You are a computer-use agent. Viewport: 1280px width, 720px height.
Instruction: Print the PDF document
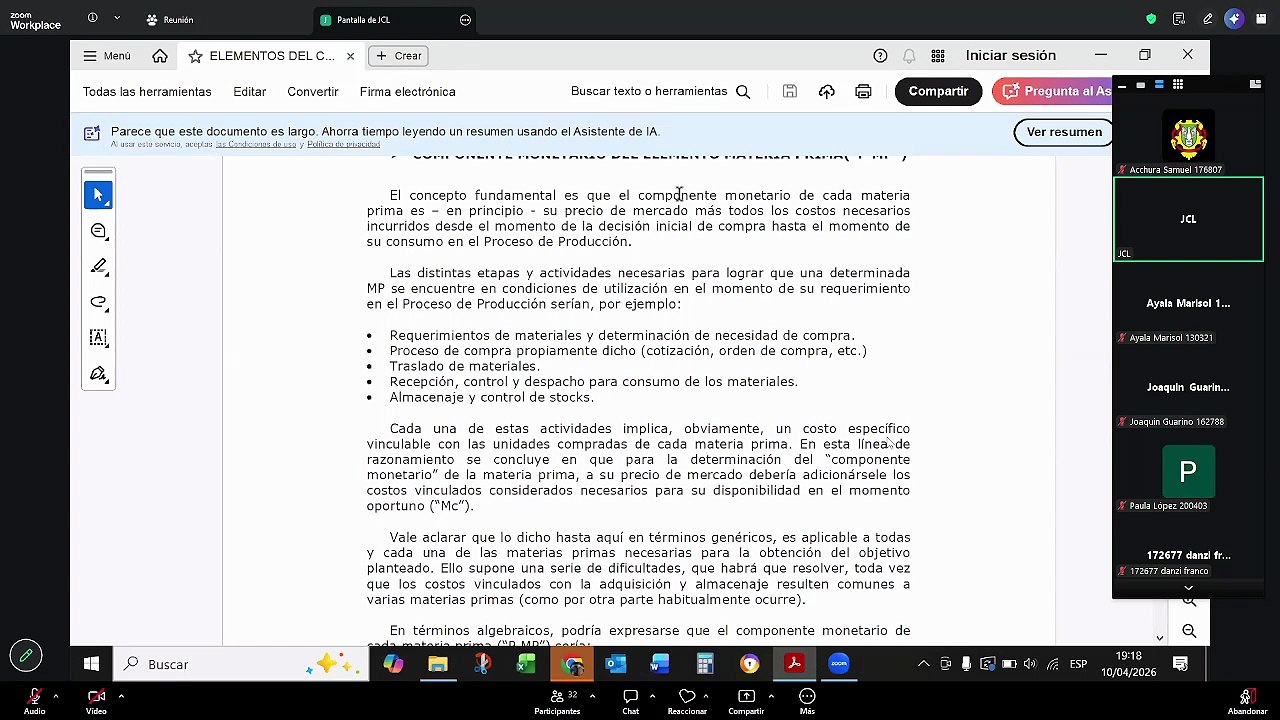point(863,92)
